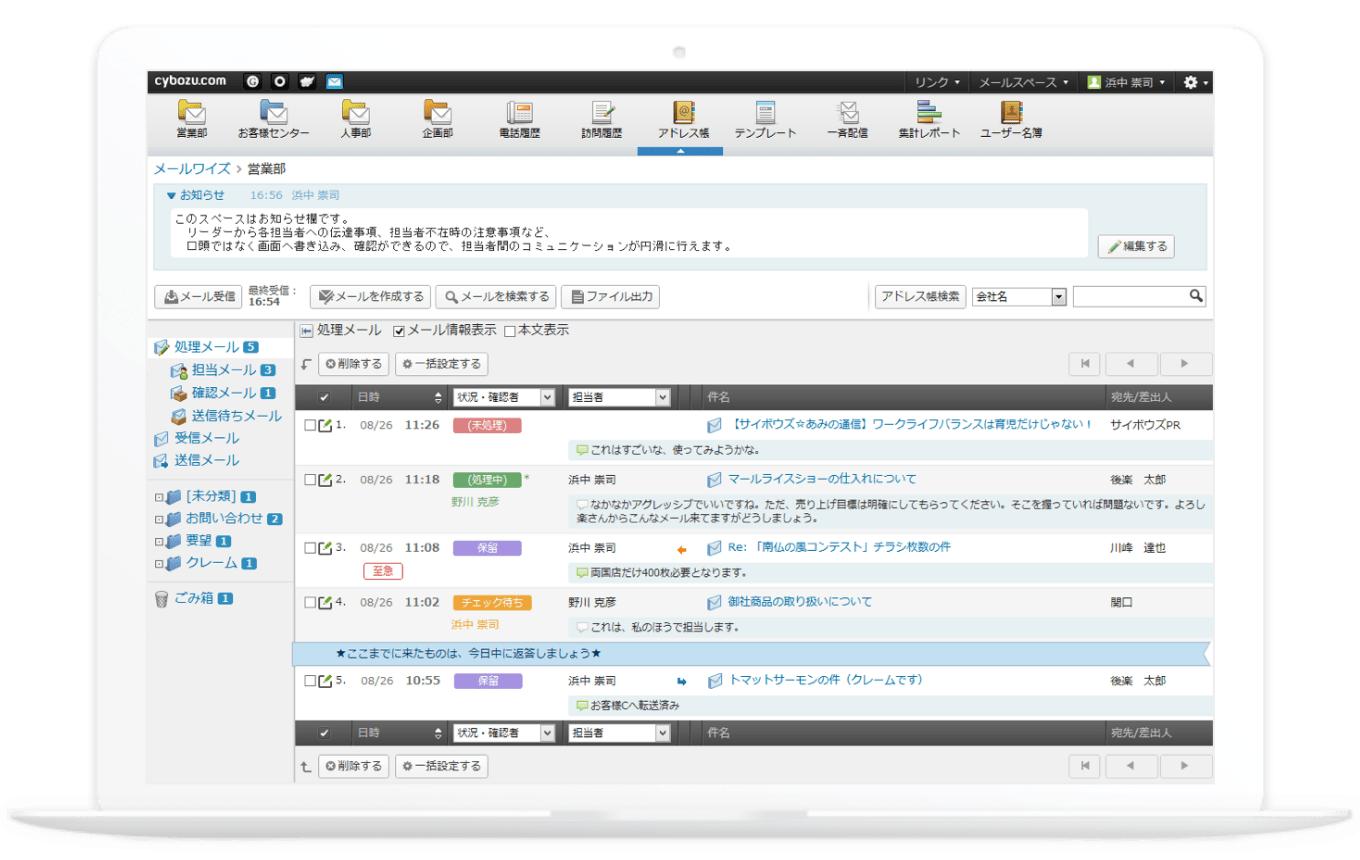The width and height of the screenshot is (1360, 860).
Task: Open the ユーザー名簿 directory icon
Action: (x=1011, y=112)
